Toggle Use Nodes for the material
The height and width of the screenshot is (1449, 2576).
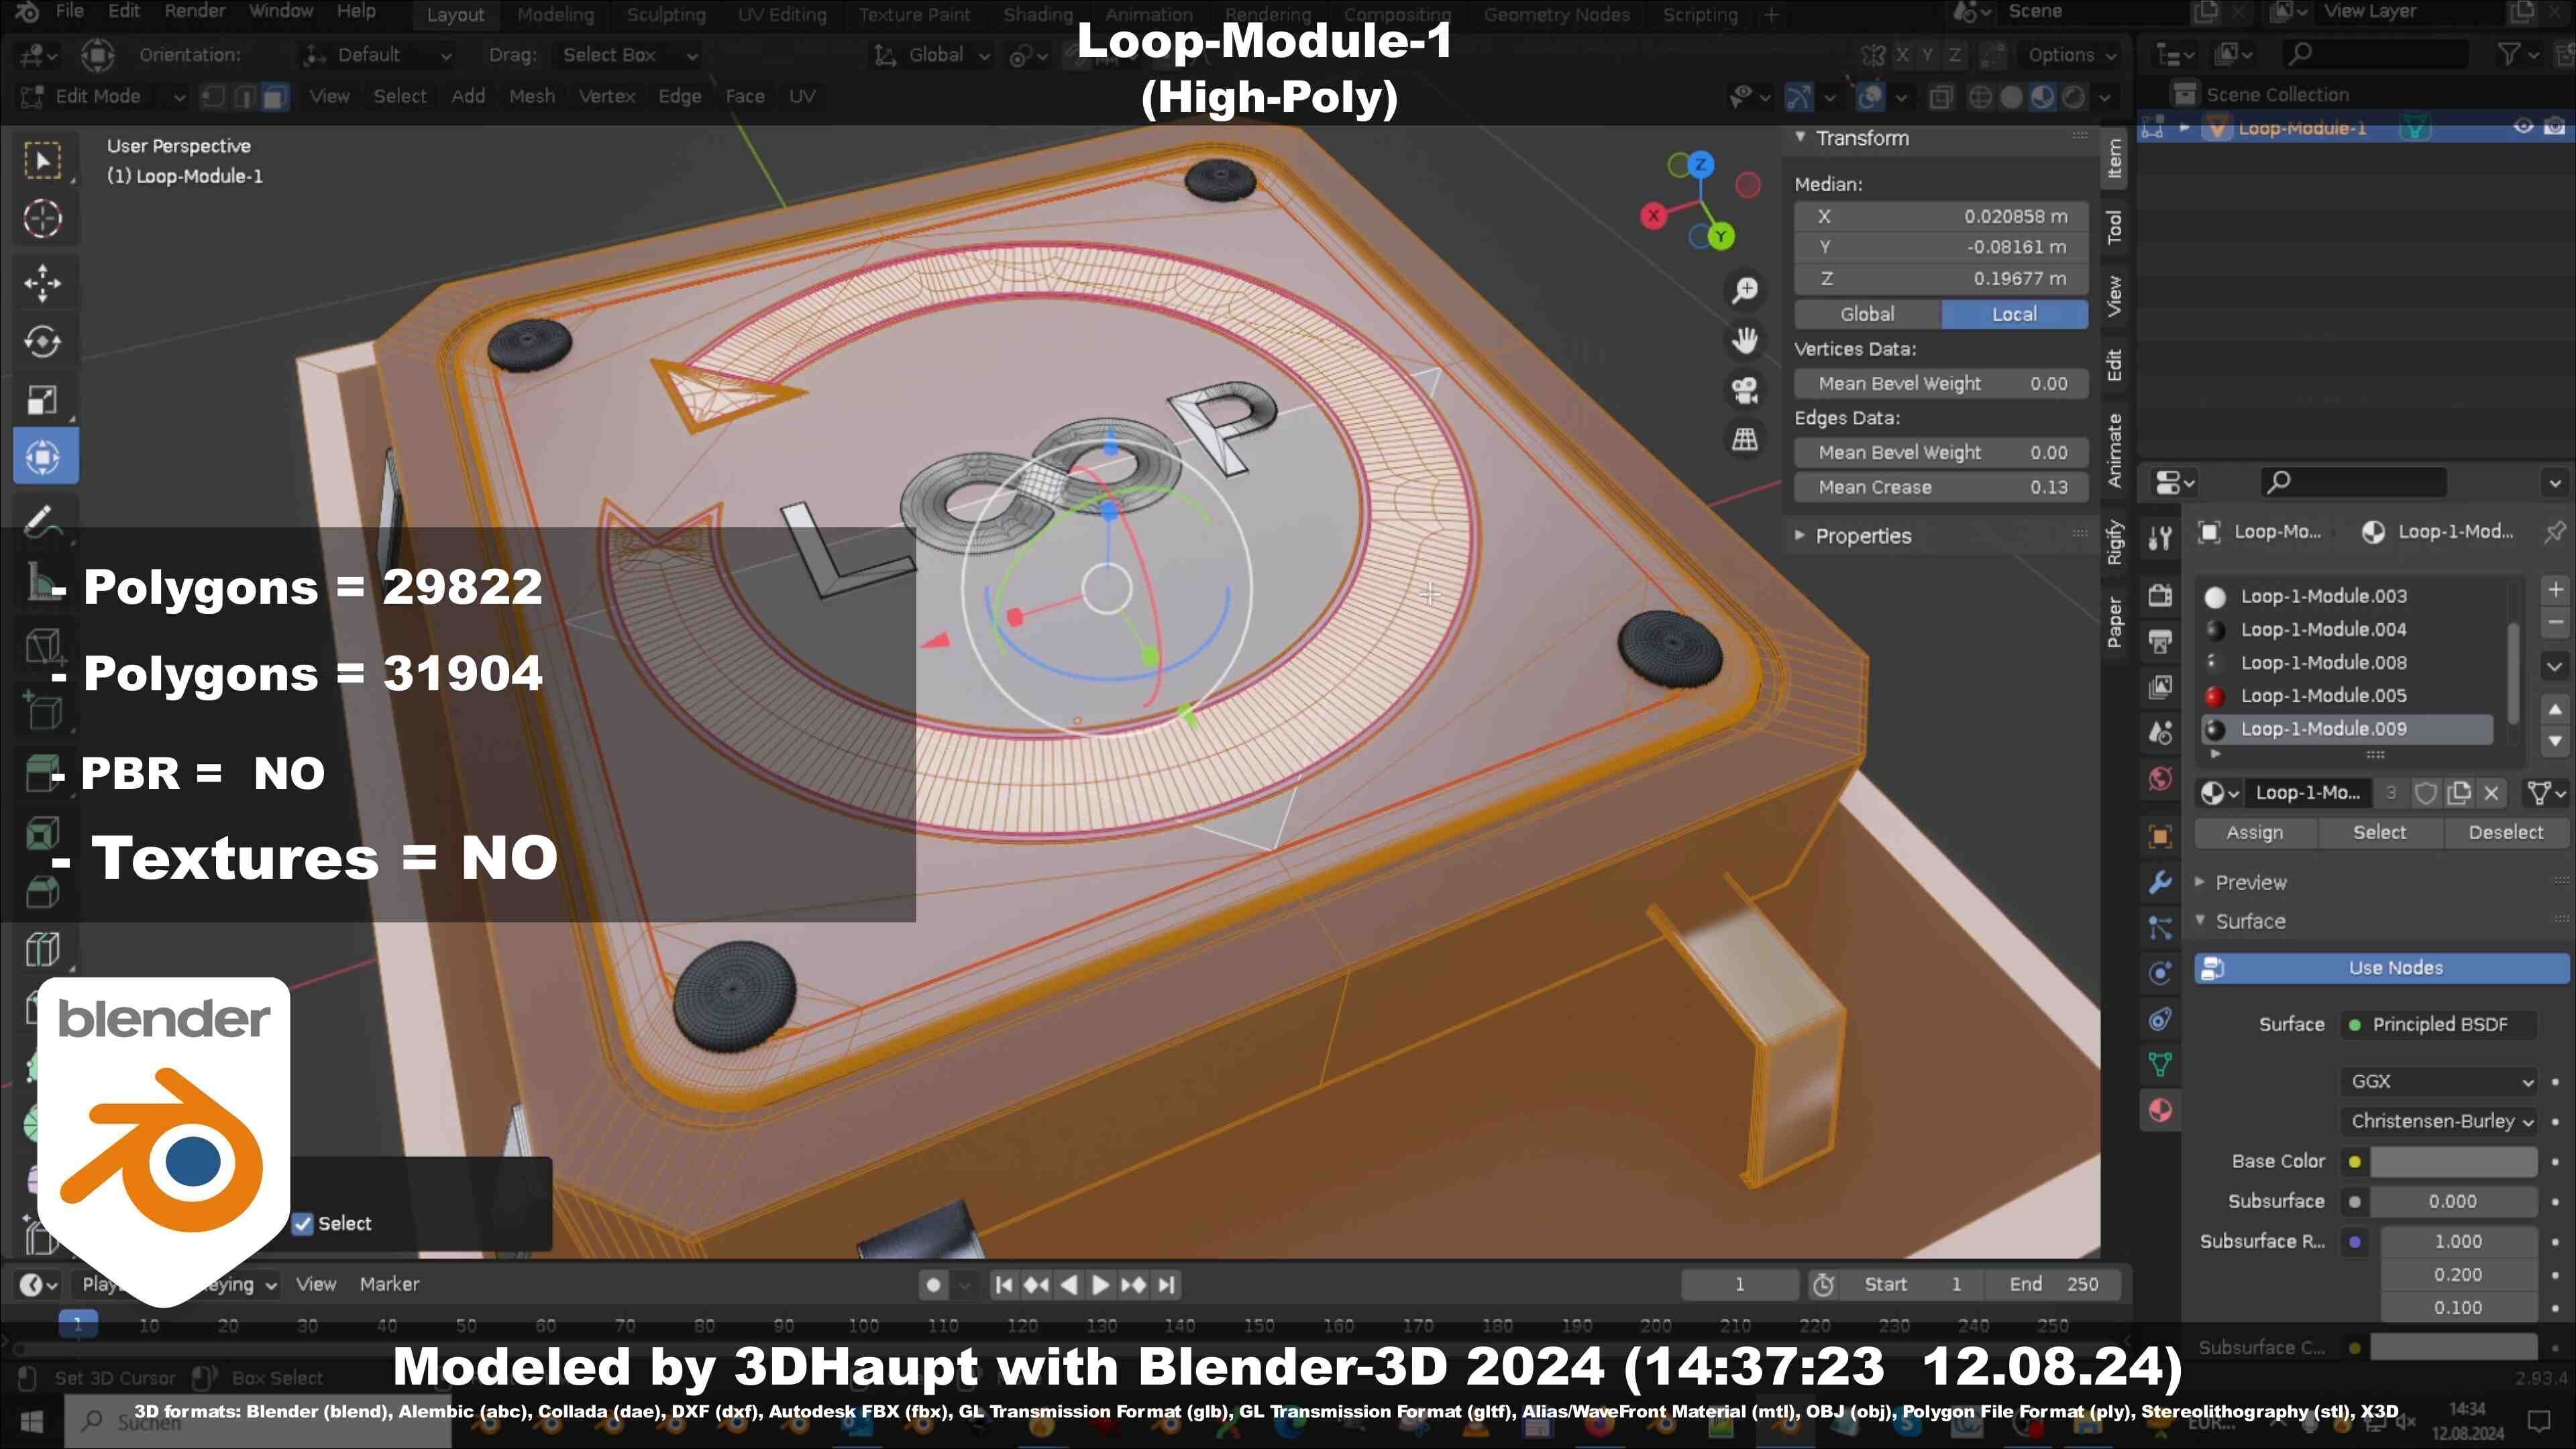pyautogui.click(x=2381, y=968)
